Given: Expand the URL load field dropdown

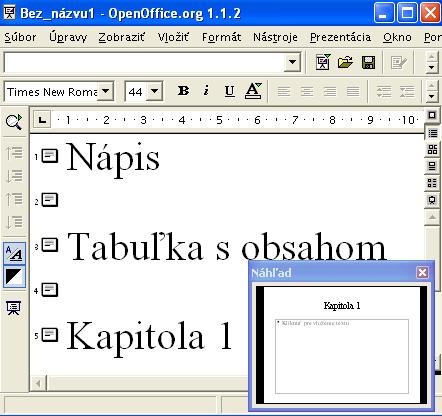Looking at the screenshot, I should point(292,62).
